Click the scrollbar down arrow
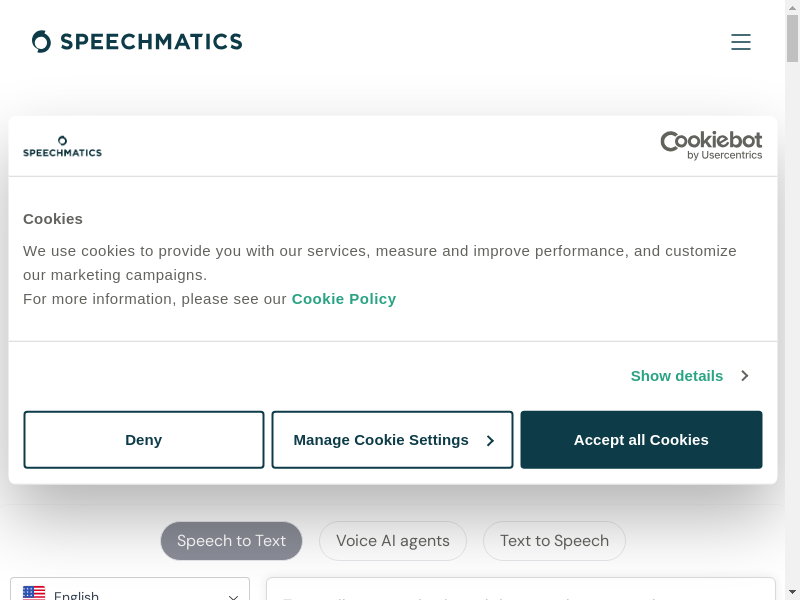Viewport: 800px width, 600px height. point(792,591)
